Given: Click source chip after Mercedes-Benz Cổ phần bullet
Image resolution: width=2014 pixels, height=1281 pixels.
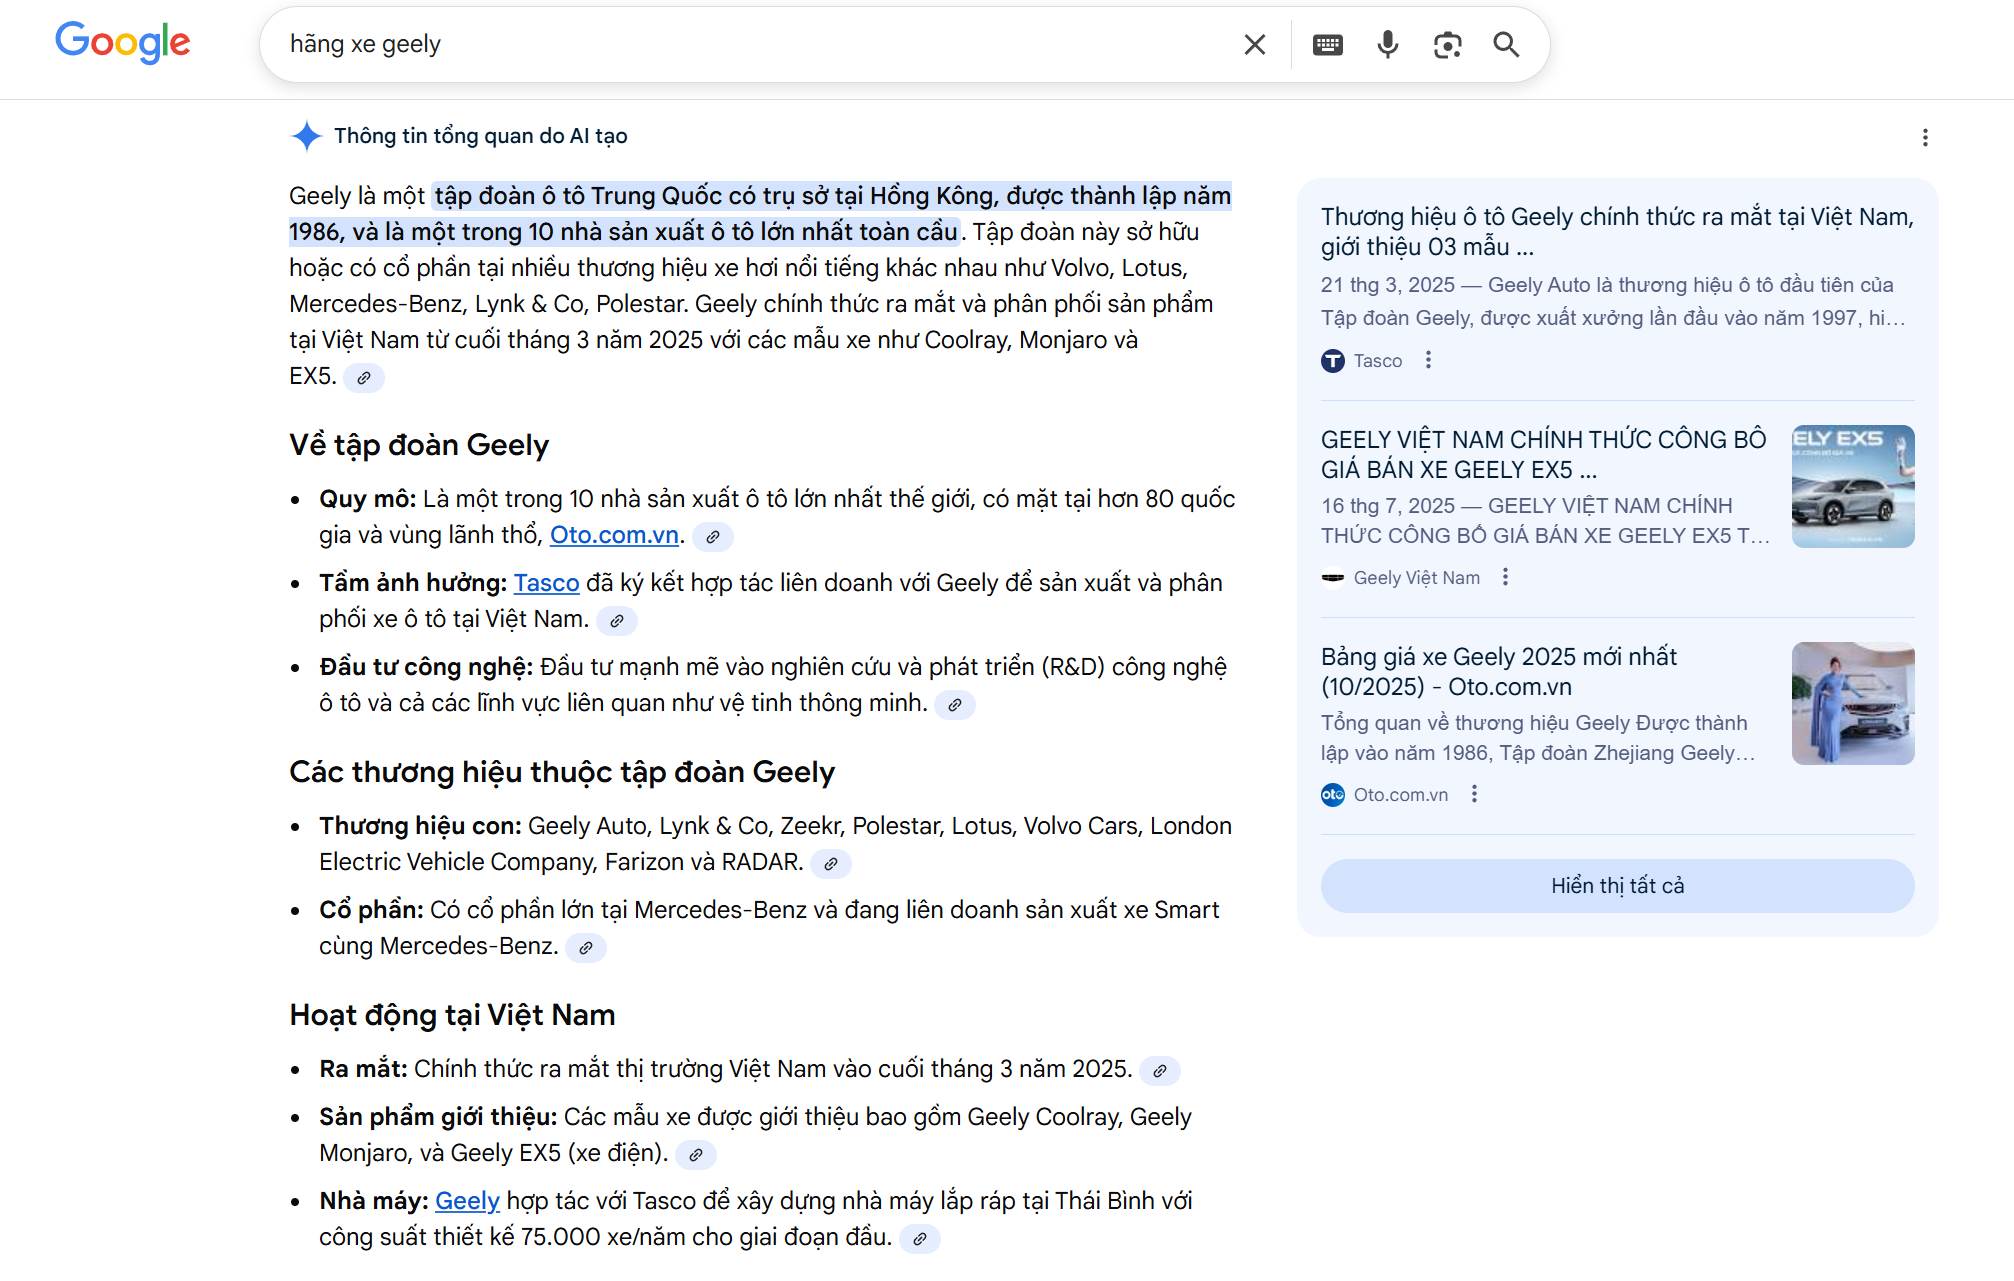Looking at the screenshot, I should click(x=586, y=947).
